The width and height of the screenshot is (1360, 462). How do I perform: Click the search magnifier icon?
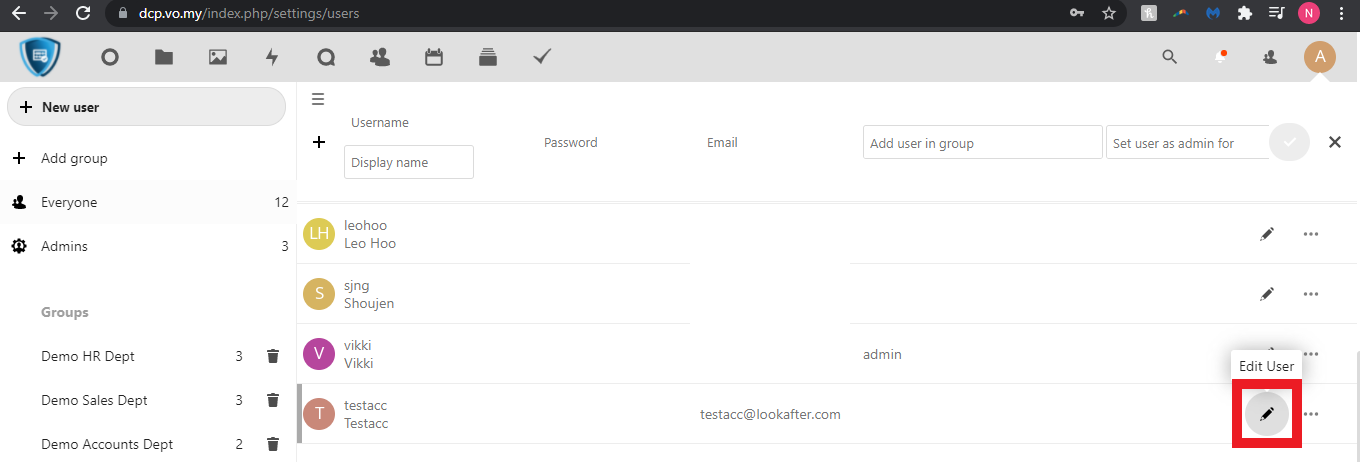click(1169, 58)
